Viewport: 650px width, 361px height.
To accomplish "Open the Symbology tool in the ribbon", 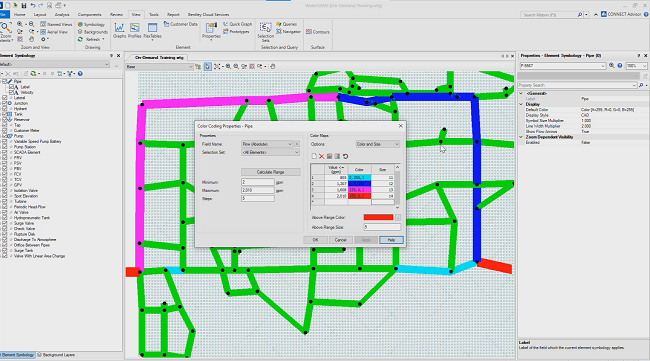I will 91,24.
